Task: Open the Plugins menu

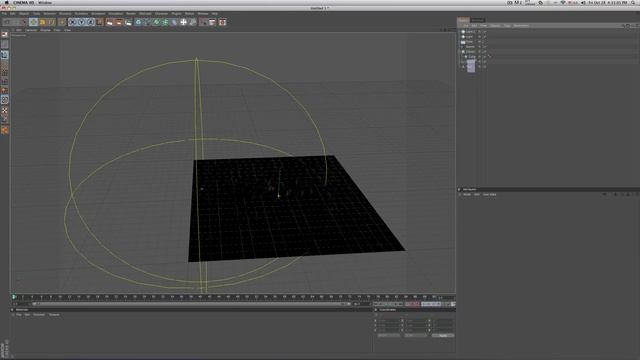Action: click(176, 13)
